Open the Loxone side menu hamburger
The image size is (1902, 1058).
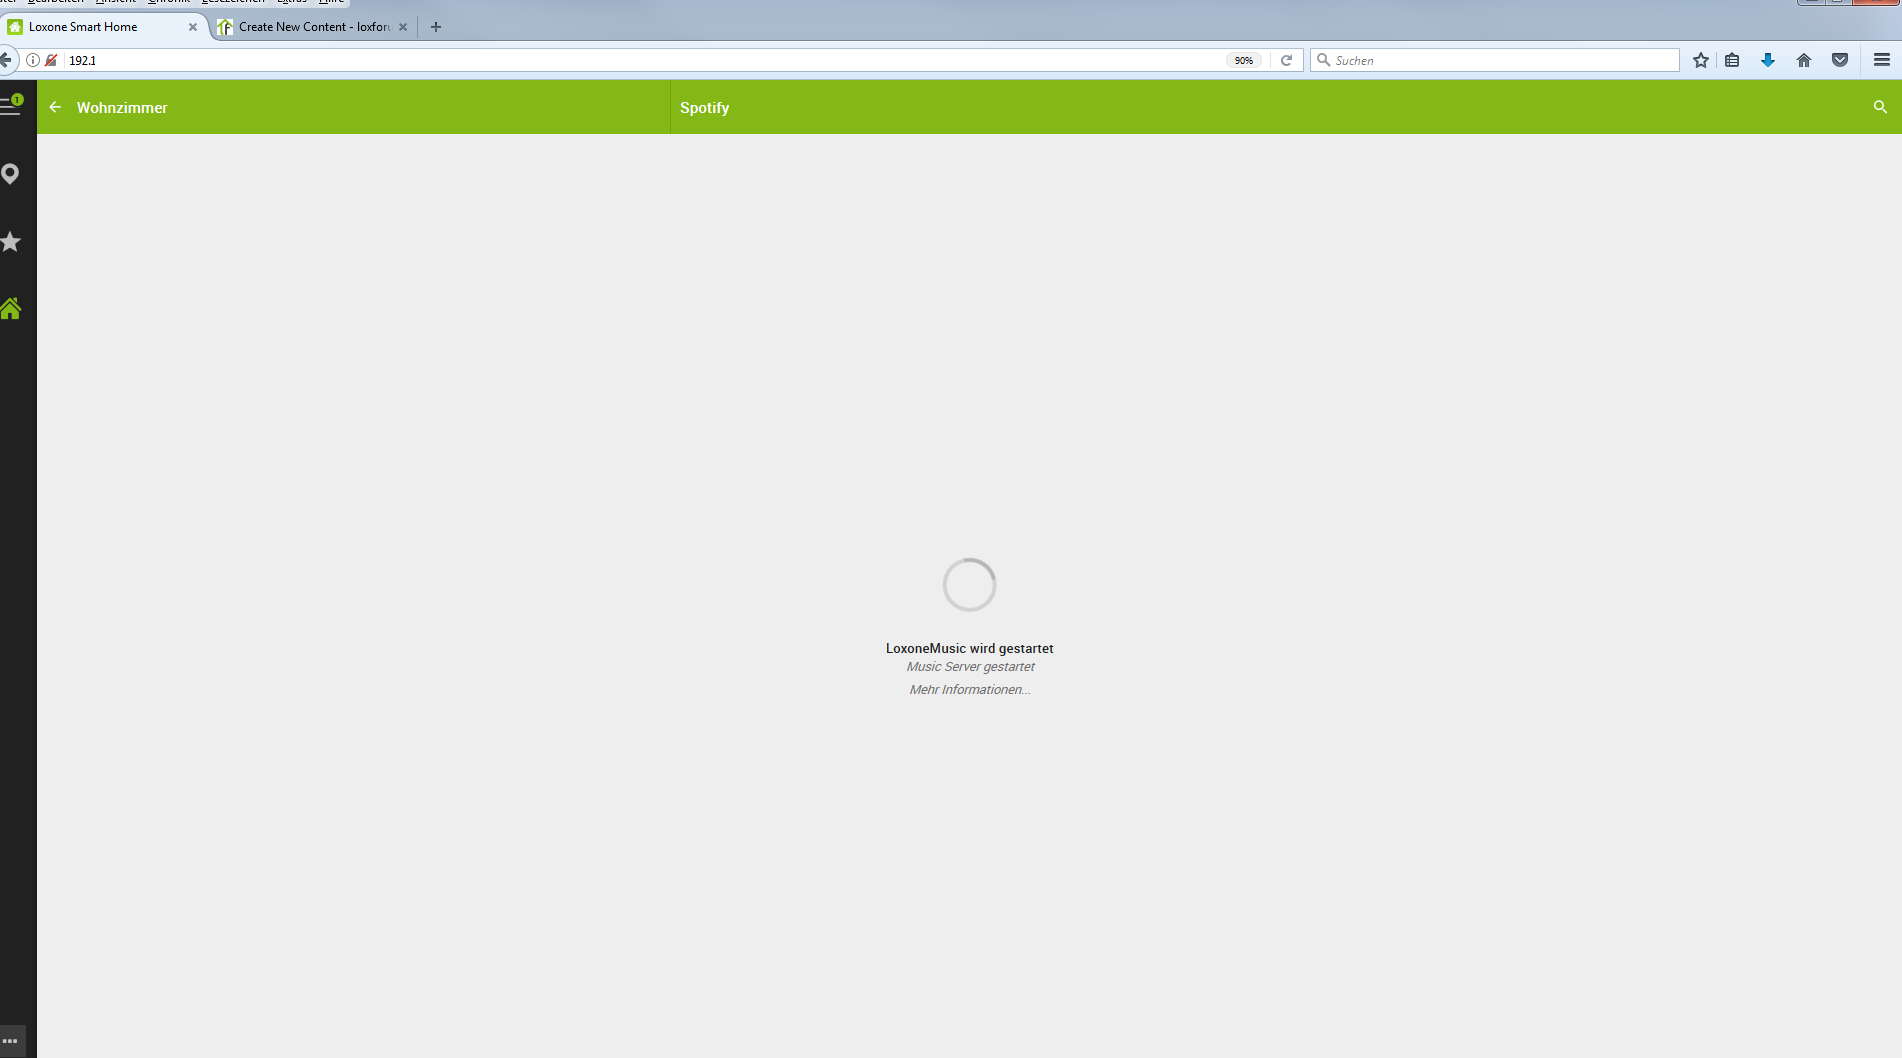(x=10, y=105)
